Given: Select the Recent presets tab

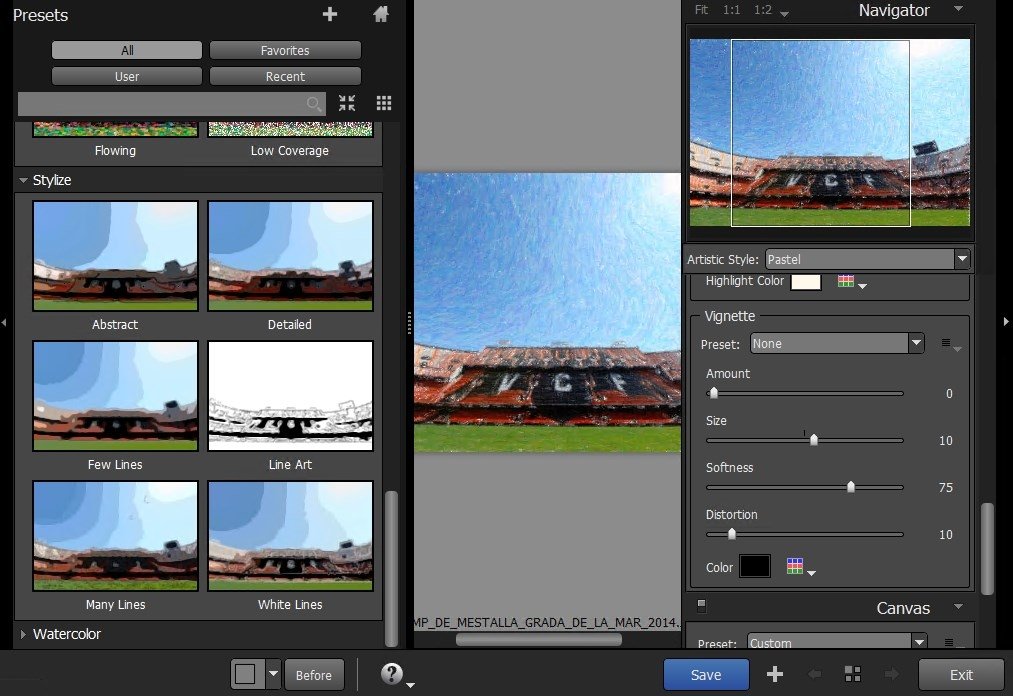Looking at the screenshot, I should [285, 76].
